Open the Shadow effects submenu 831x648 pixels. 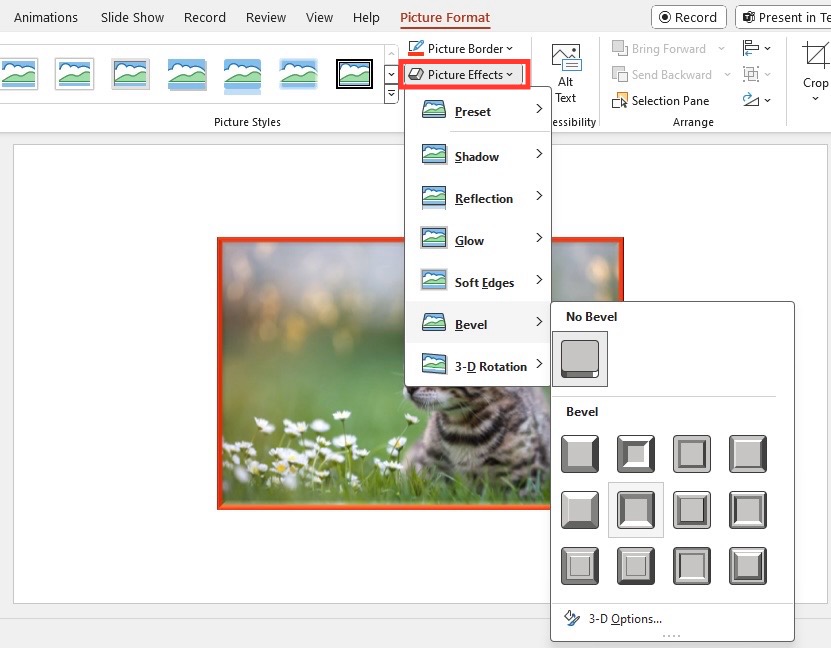tap(478, 155)
